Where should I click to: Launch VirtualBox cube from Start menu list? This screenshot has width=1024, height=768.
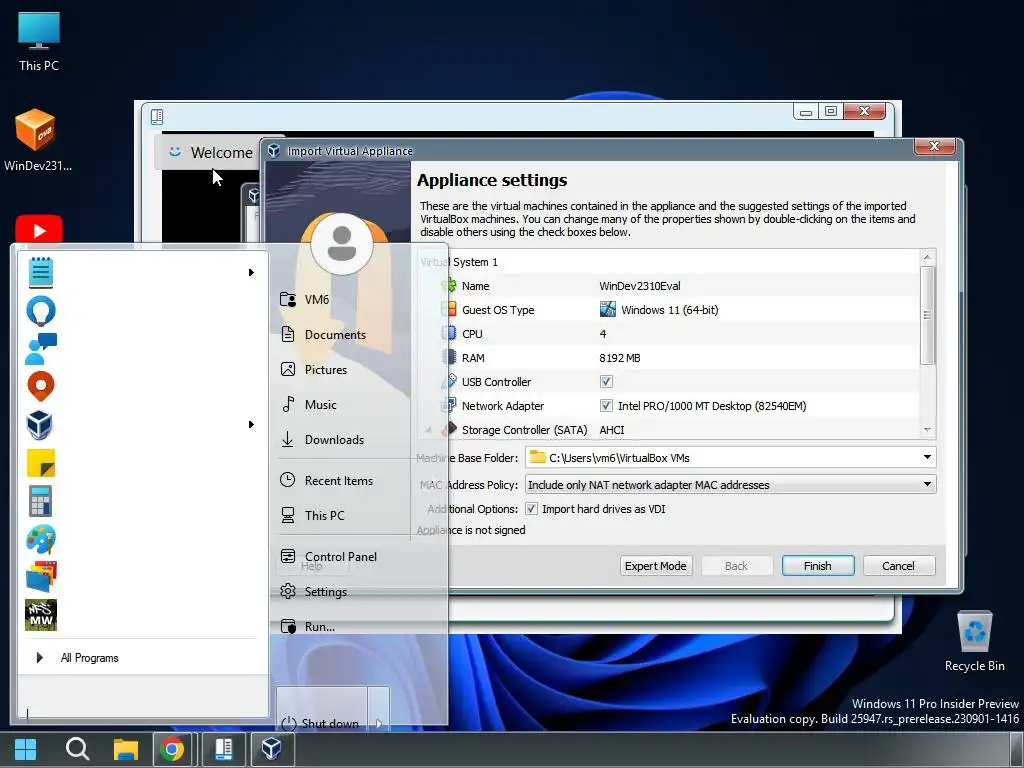click(40, 425)
